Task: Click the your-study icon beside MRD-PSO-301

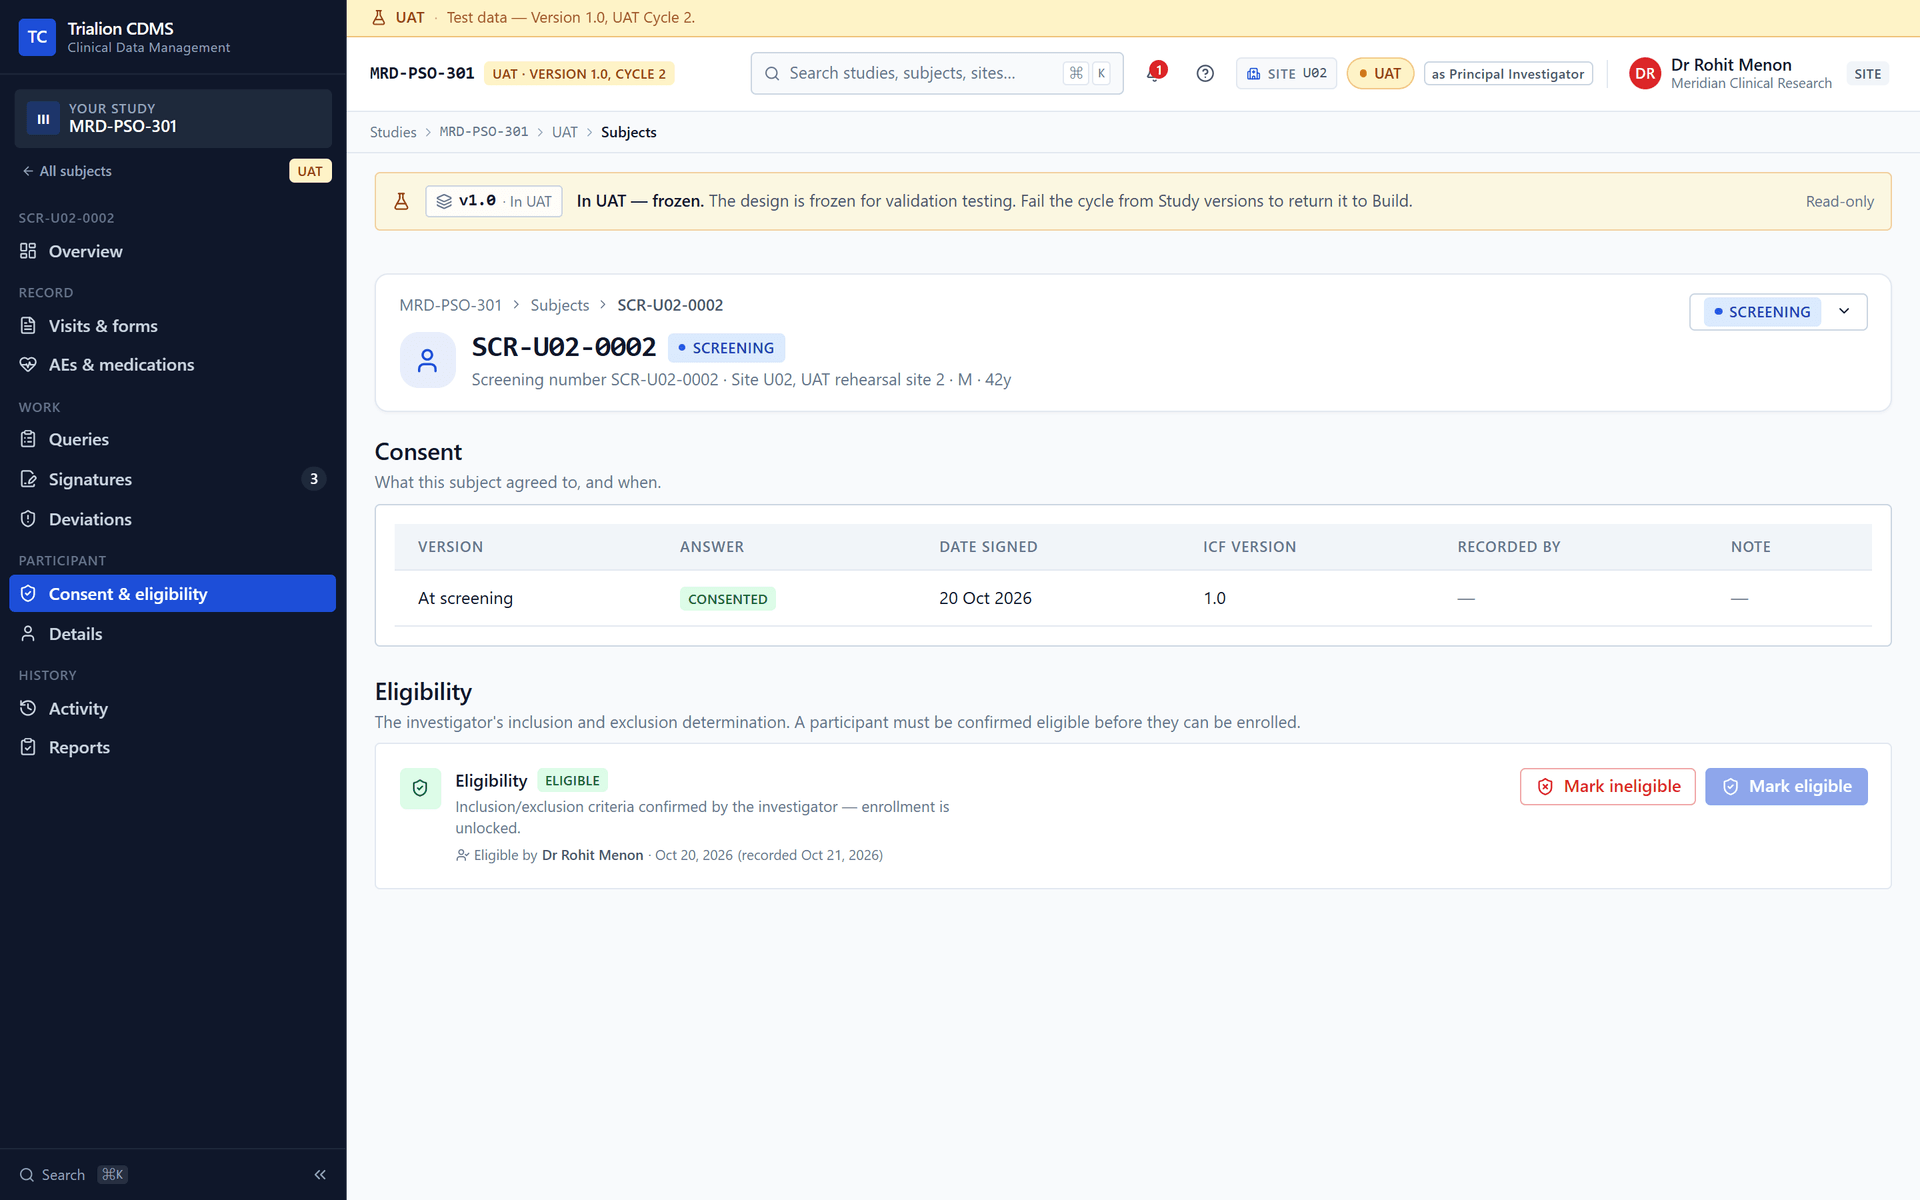Action: click(x=43, y=118)
